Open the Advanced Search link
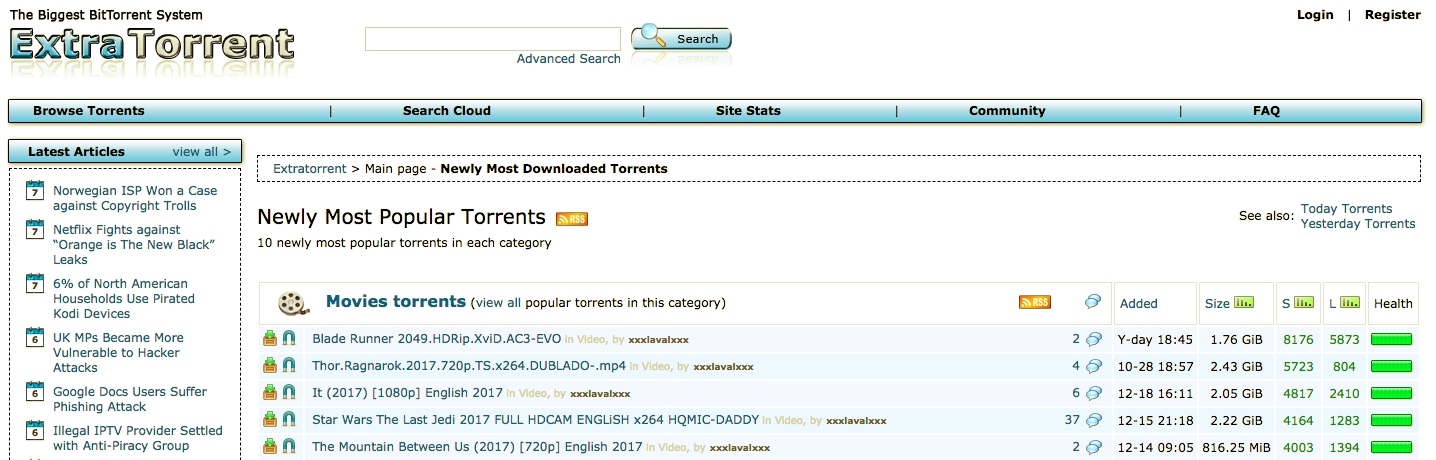 click(x=568, y=59)
